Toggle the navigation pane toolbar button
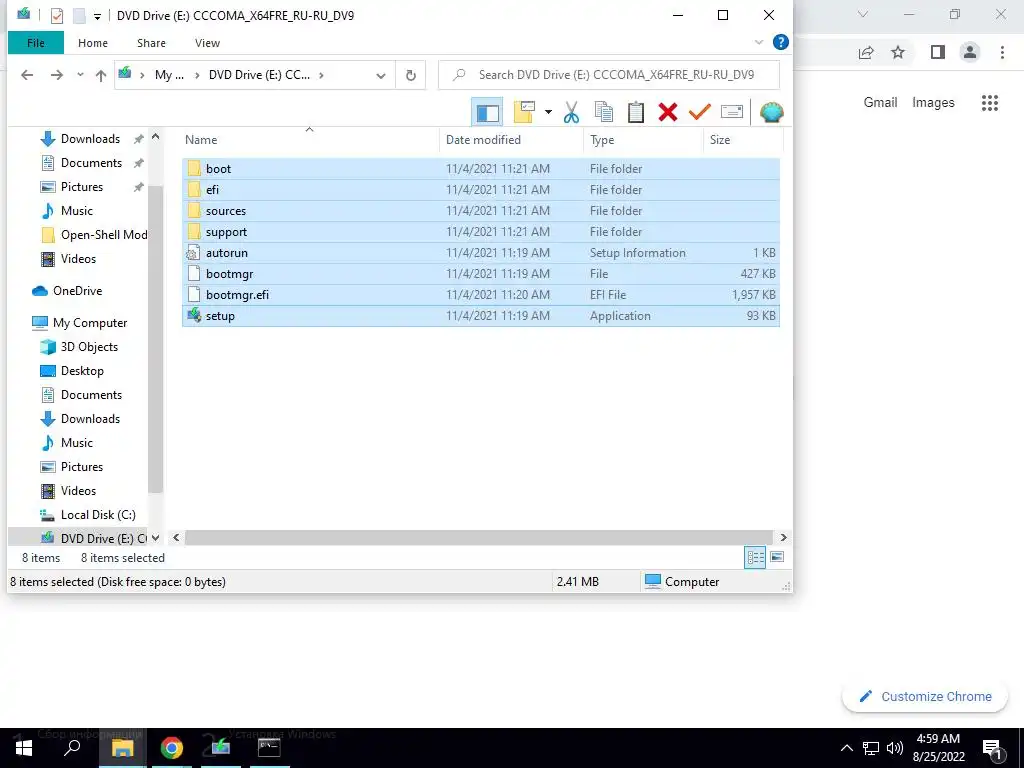The height and width of the screenshot is (768, 1024). 487,112
